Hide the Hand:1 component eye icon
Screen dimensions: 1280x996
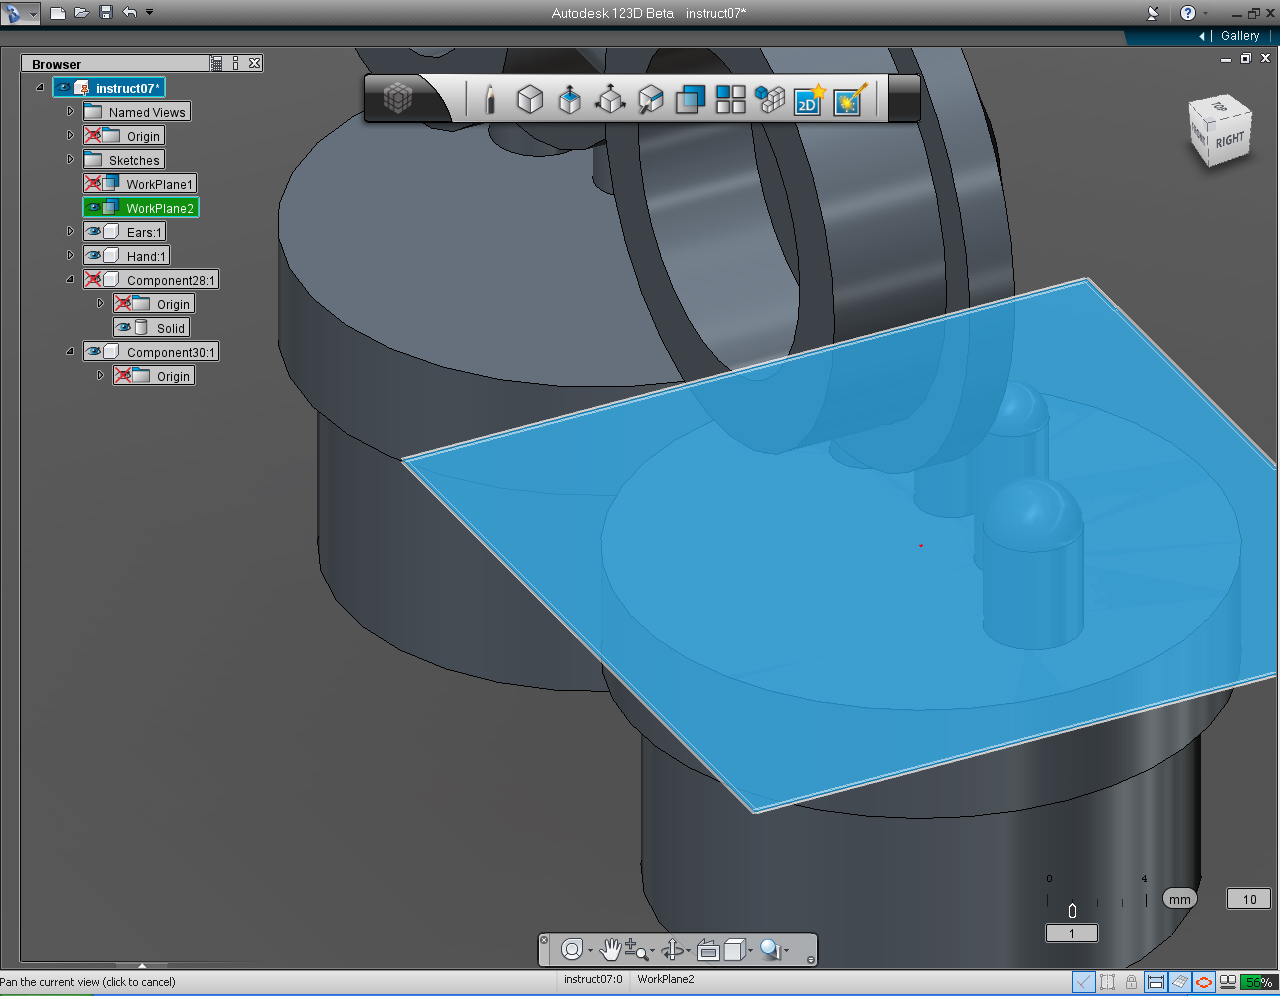pos(93,255)
